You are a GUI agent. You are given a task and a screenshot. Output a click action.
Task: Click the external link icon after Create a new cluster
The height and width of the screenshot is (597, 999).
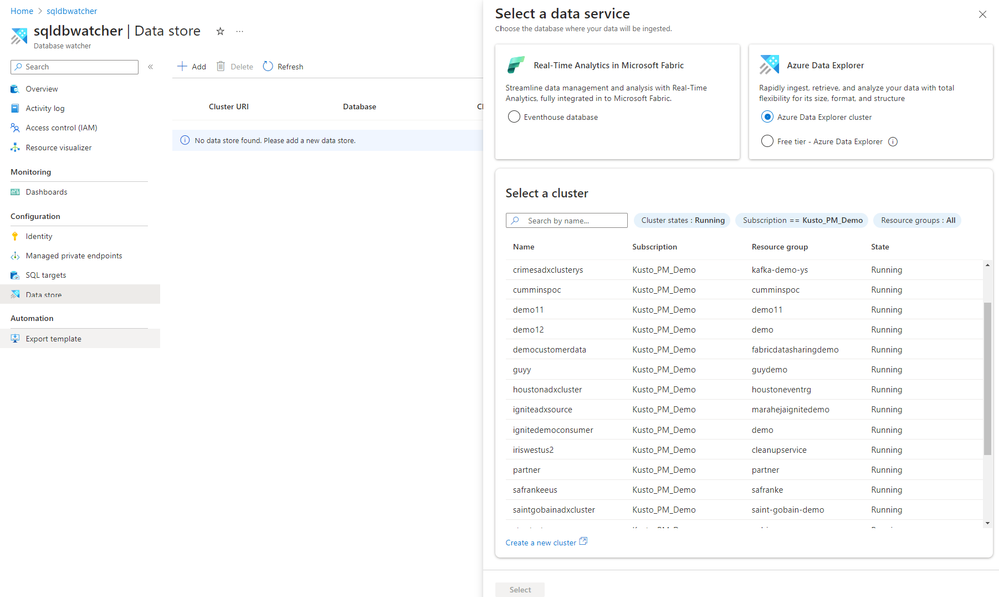pos(583,542)
